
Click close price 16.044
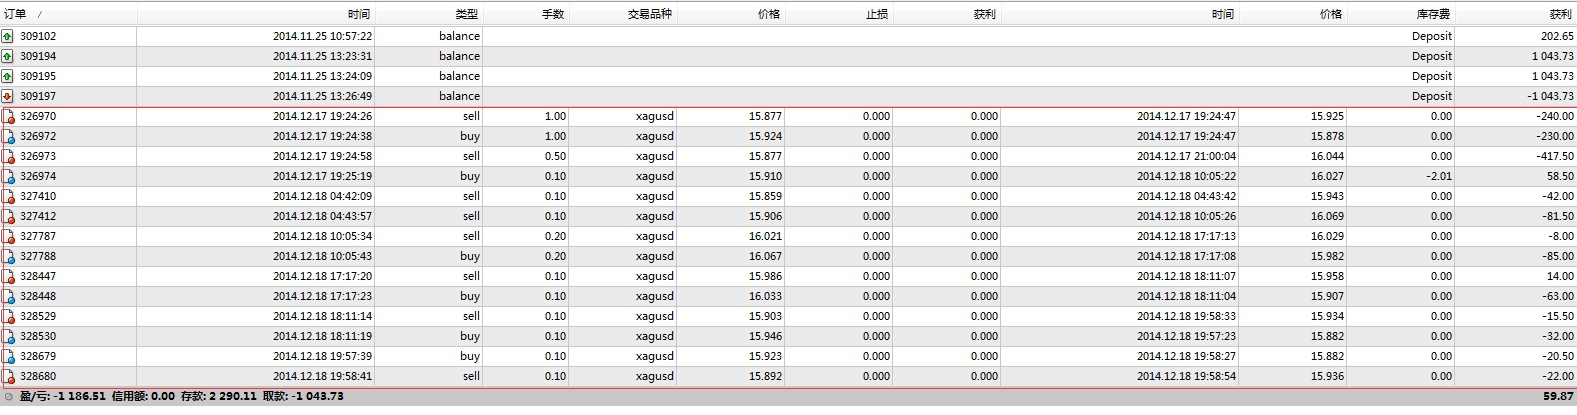click(1328, 156)
